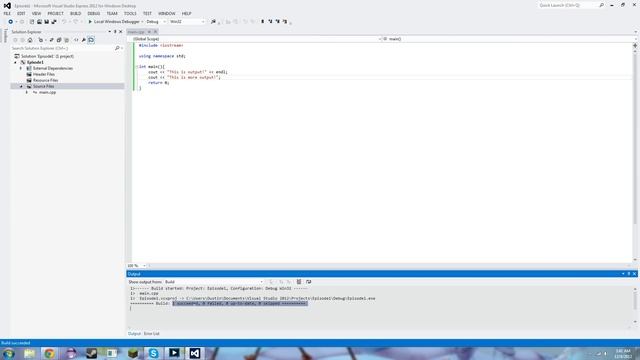Click the editor vertical scrollbar
Screen dimensions: 640x360
(x=635, y=139)
